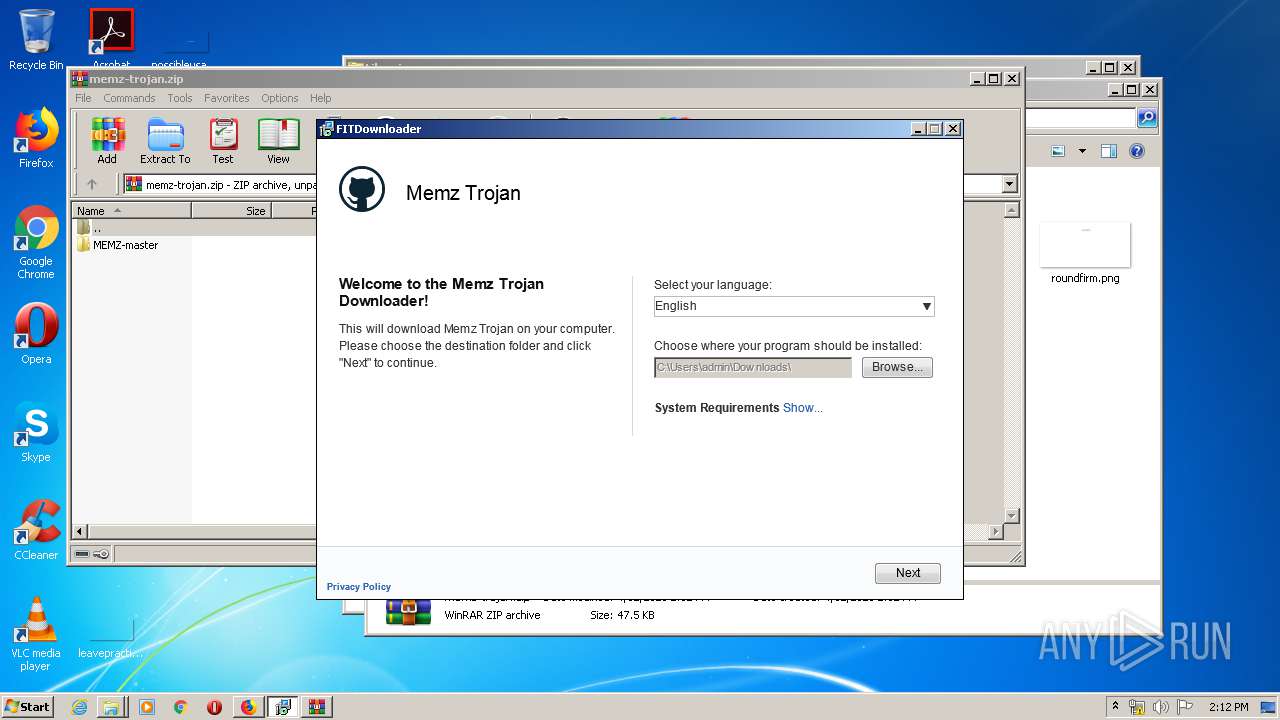Click scroll-down arrow of WinRAR file list
Viewport: 1280px width, 720px height.
coord(1011,516)
